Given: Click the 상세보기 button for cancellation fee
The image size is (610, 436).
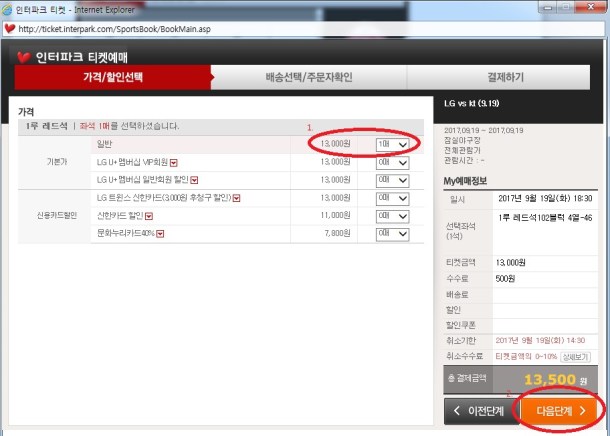Looking at the screenshot, I should (x=575, y=357).
